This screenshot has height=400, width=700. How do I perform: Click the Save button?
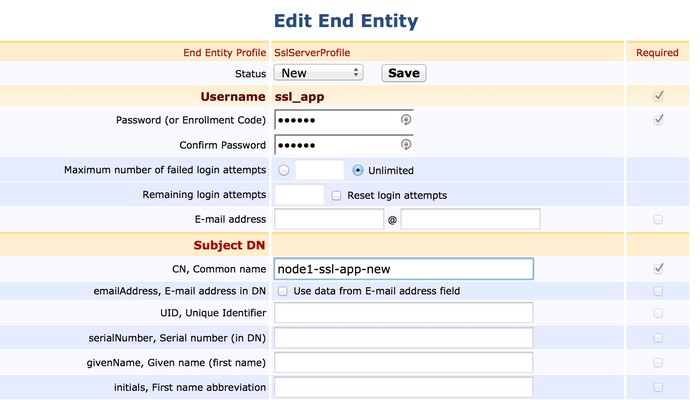(x=403, y=73)
